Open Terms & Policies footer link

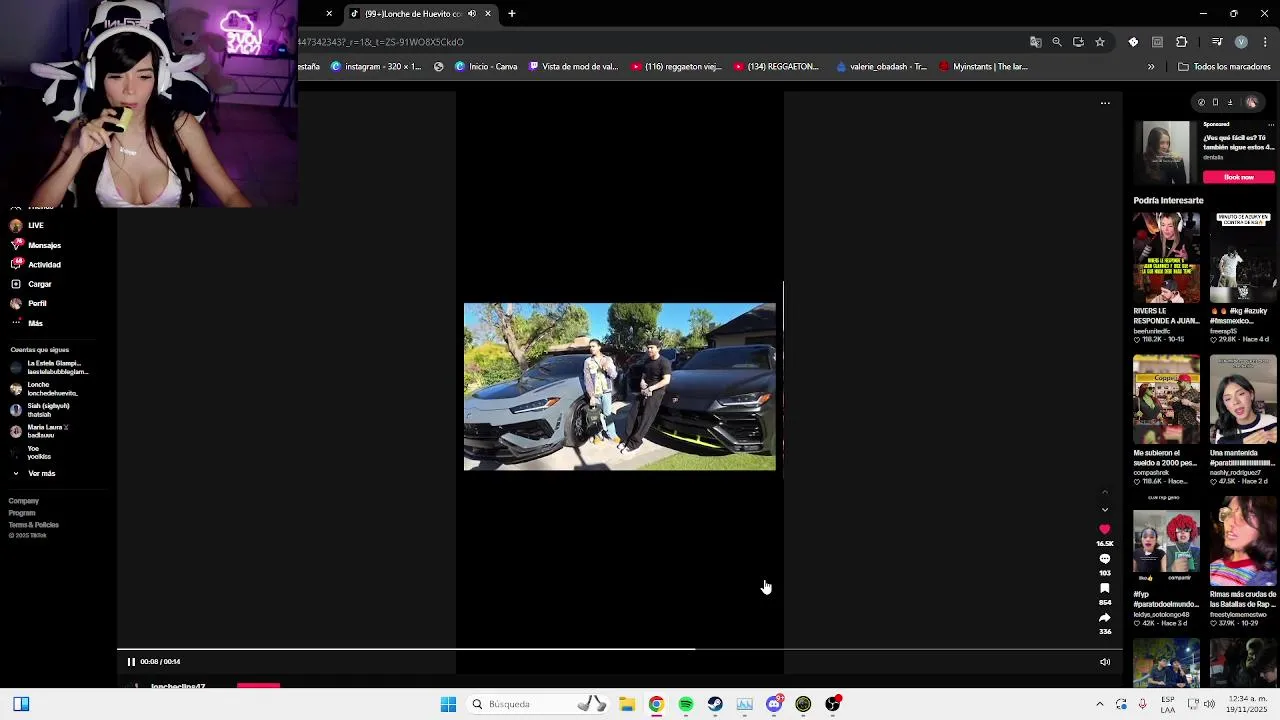34,525
